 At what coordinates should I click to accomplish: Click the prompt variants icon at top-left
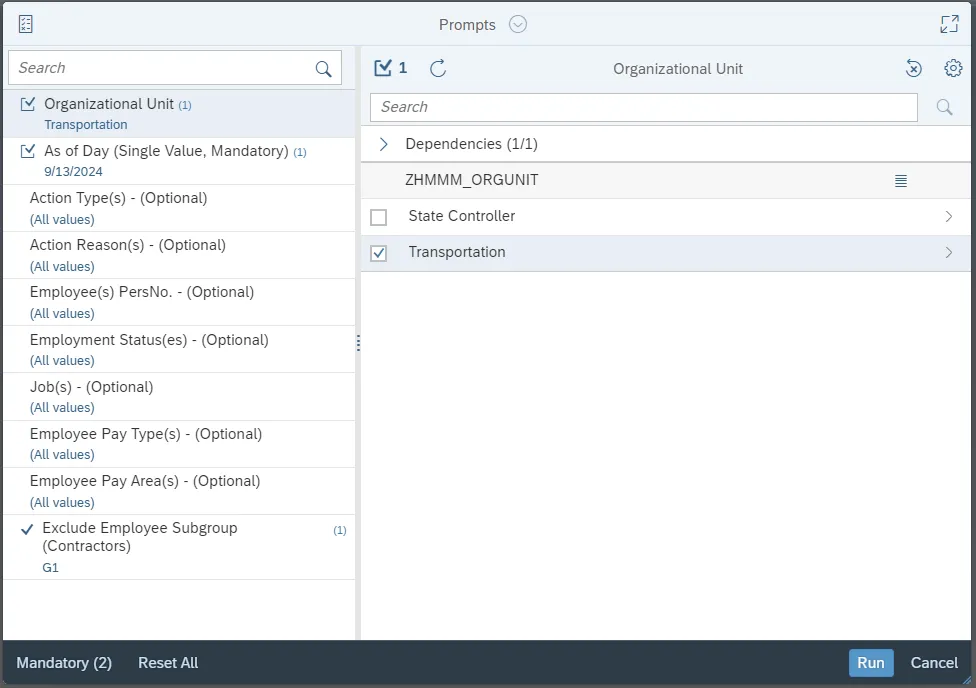[x=26, y=24]
